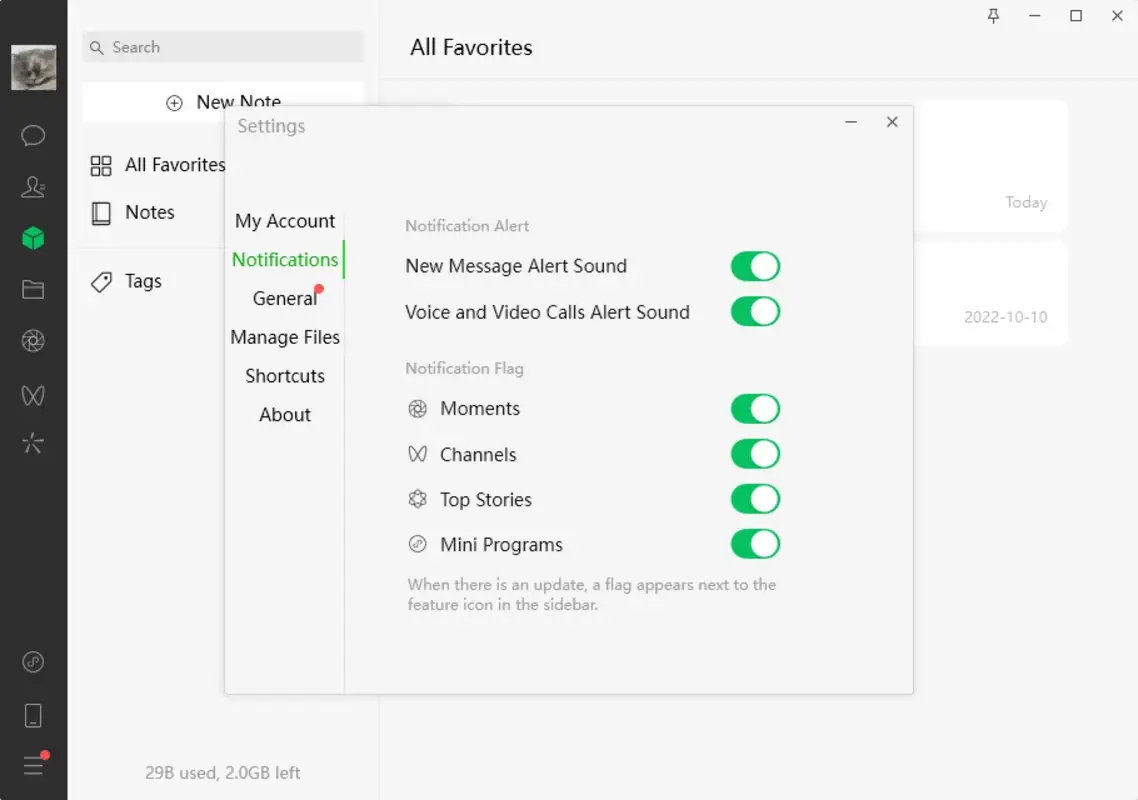This screenshot has width=1138, height=800.
Task: Turn off Voice and Video Calls Alert Sound
Action: coord(755,311)
